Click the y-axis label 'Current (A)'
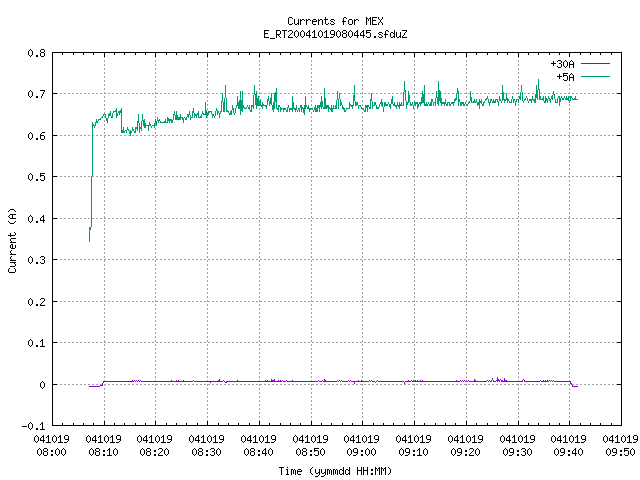 click(12, 240)
